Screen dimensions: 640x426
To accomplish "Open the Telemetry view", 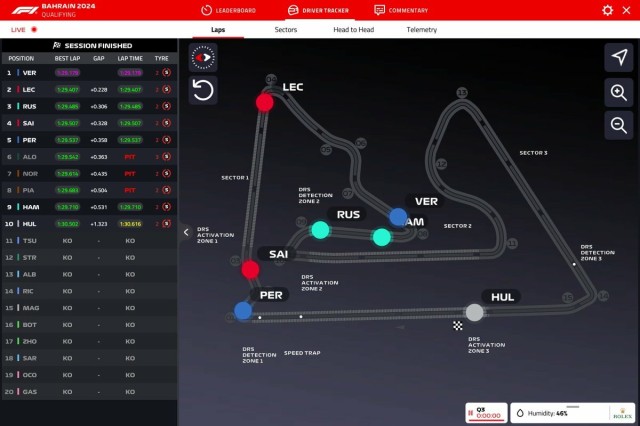I will (x=422, y=29).
